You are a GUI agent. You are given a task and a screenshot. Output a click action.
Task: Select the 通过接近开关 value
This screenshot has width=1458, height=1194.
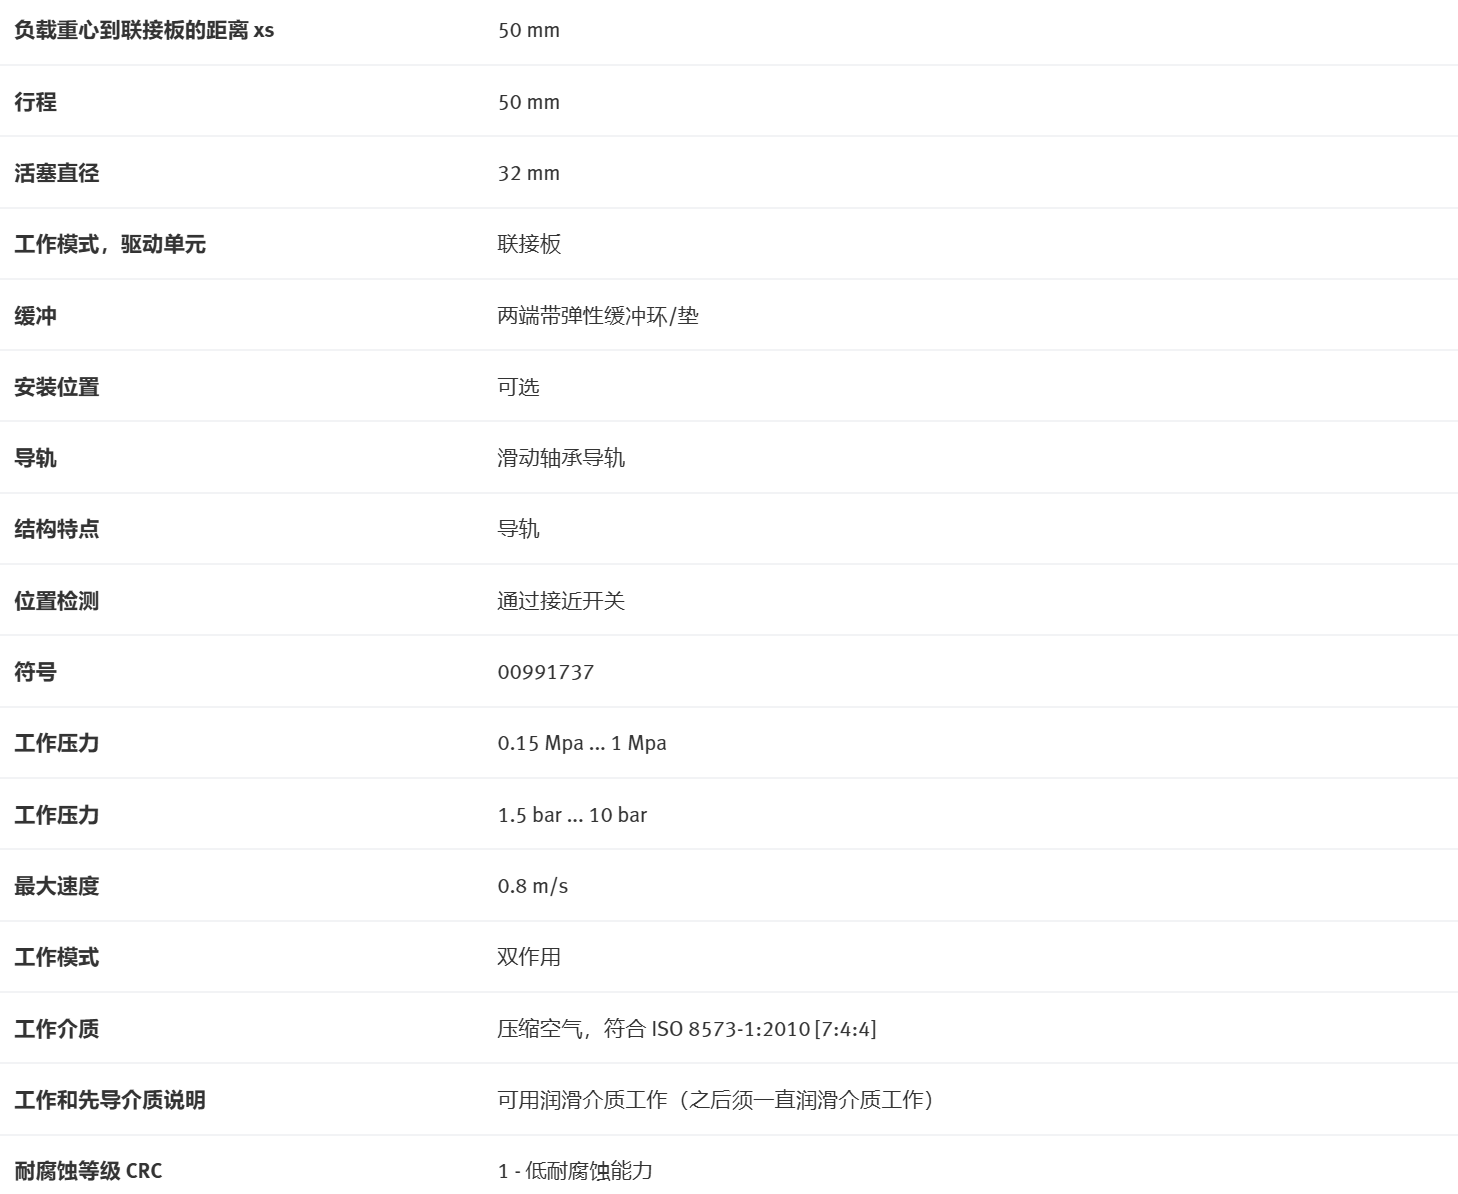click(x=560, y=601)
